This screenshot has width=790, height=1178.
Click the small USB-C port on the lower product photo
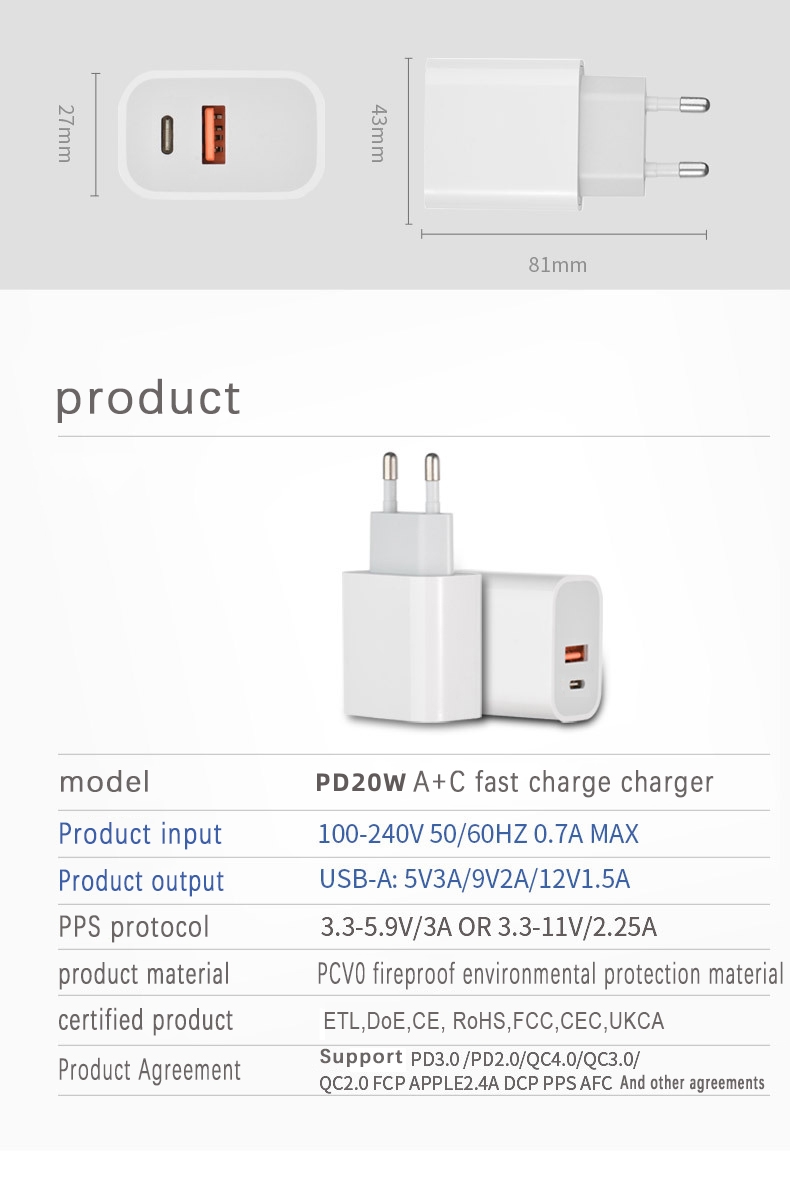point(576,686)
